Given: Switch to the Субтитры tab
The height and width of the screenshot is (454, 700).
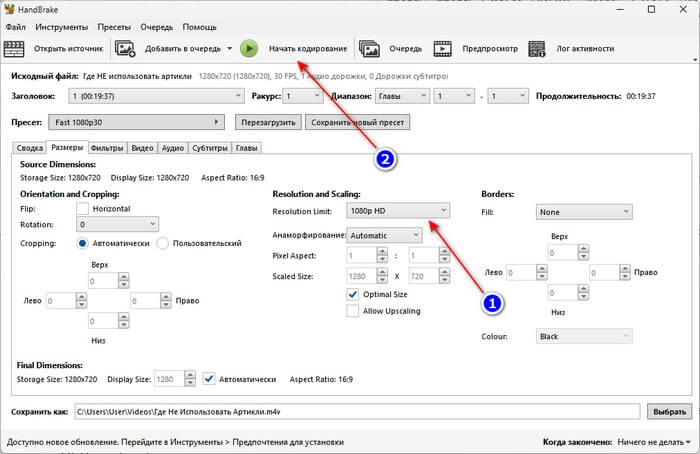Looking at the screenshot, I should click(210, 148).
